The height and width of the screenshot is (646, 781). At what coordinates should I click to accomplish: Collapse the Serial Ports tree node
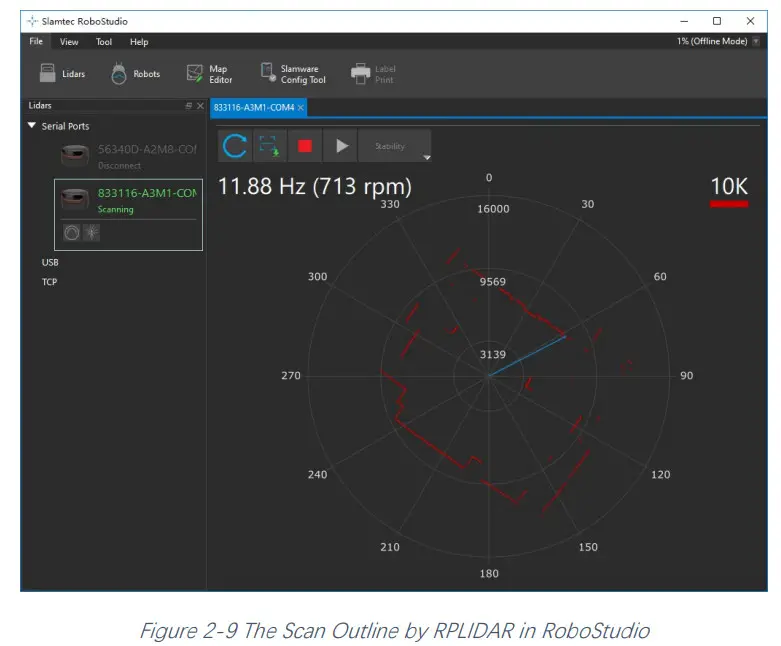[31, 126]
